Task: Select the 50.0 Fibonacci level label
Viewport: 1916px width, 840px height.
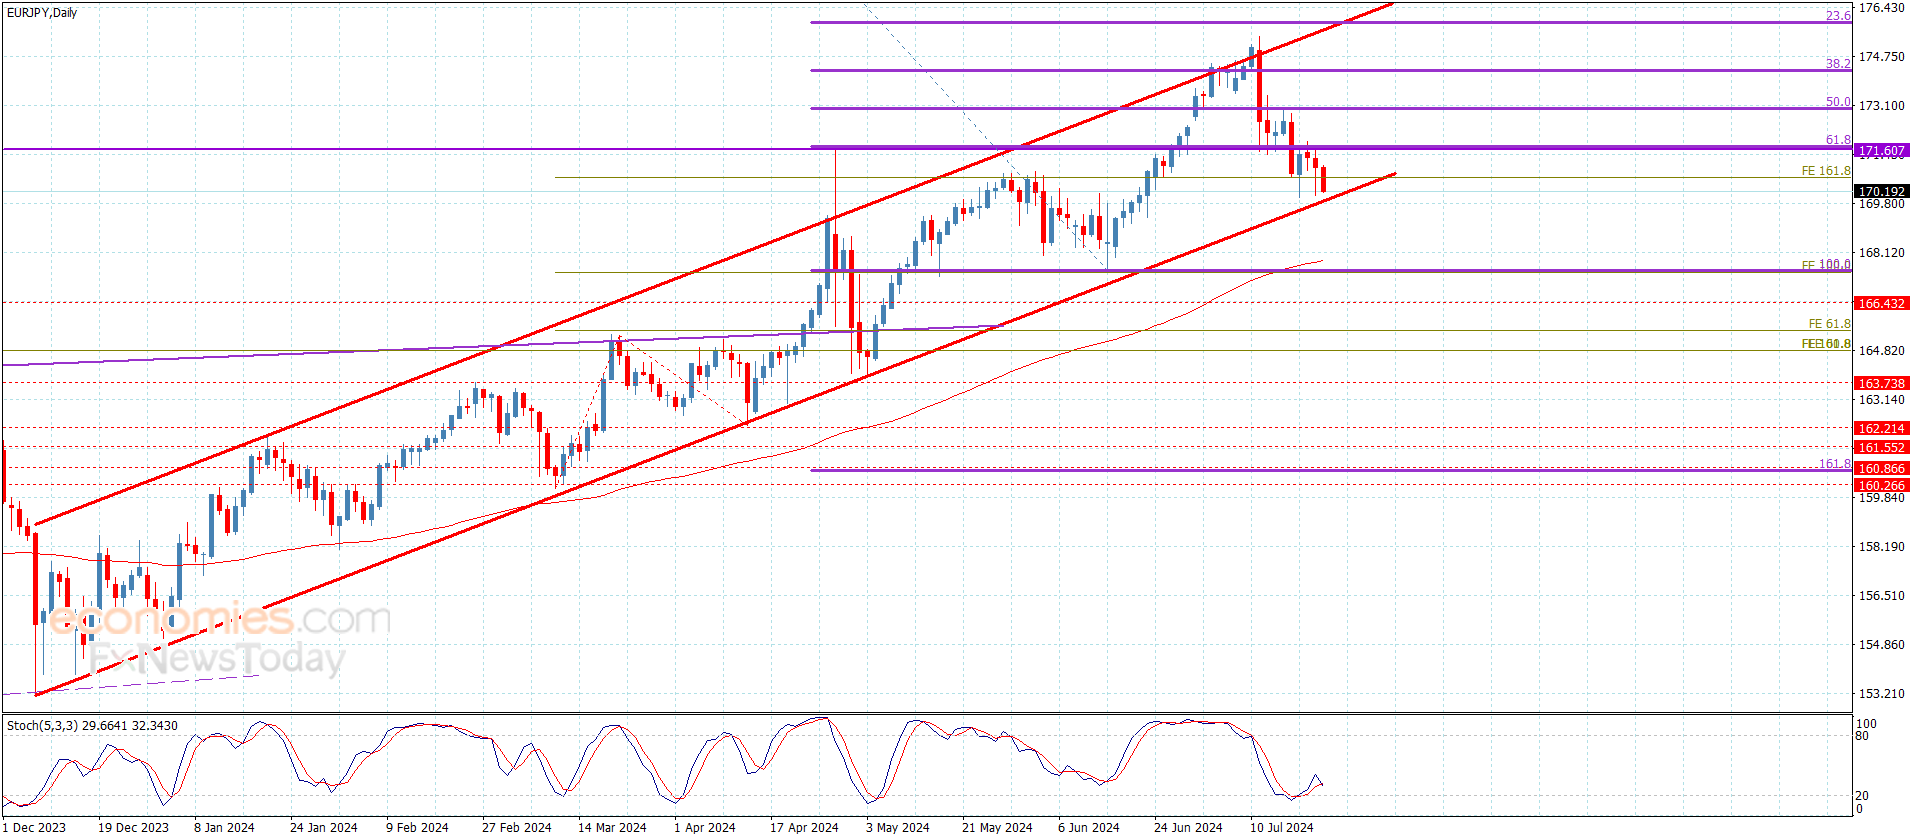Action: coord(1838,102)
